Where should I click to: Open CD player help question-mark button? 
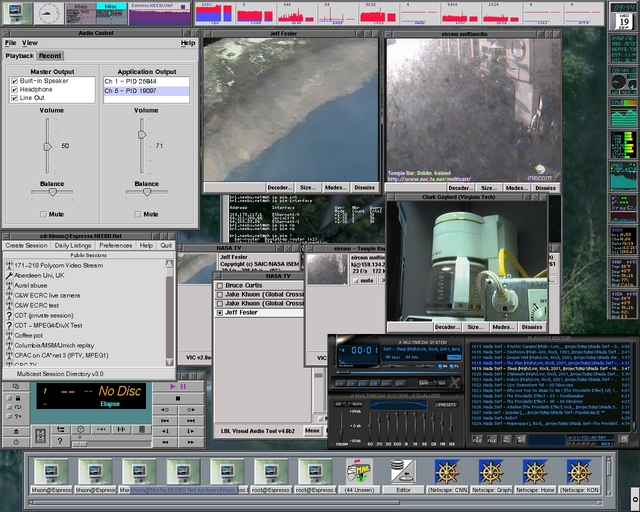(x=60, y=441)
